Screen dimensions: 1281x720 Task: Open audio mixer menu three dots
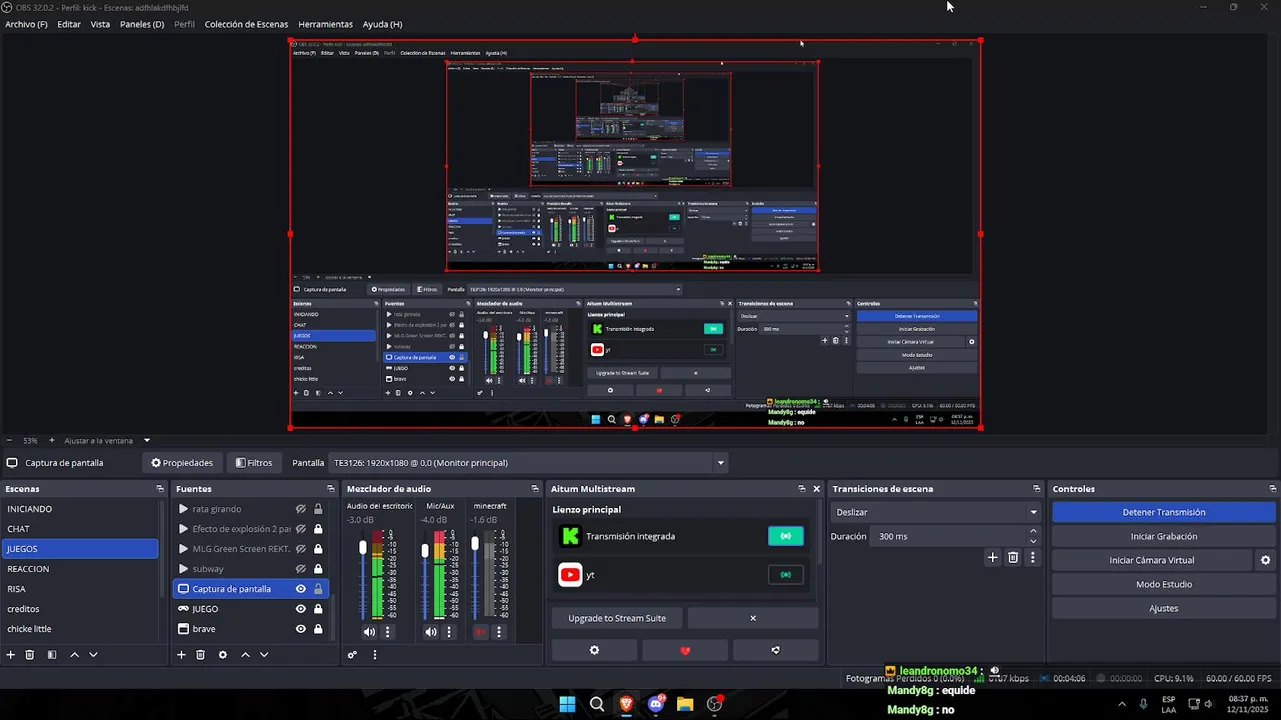pyautogui.click(x=375, y=655)
